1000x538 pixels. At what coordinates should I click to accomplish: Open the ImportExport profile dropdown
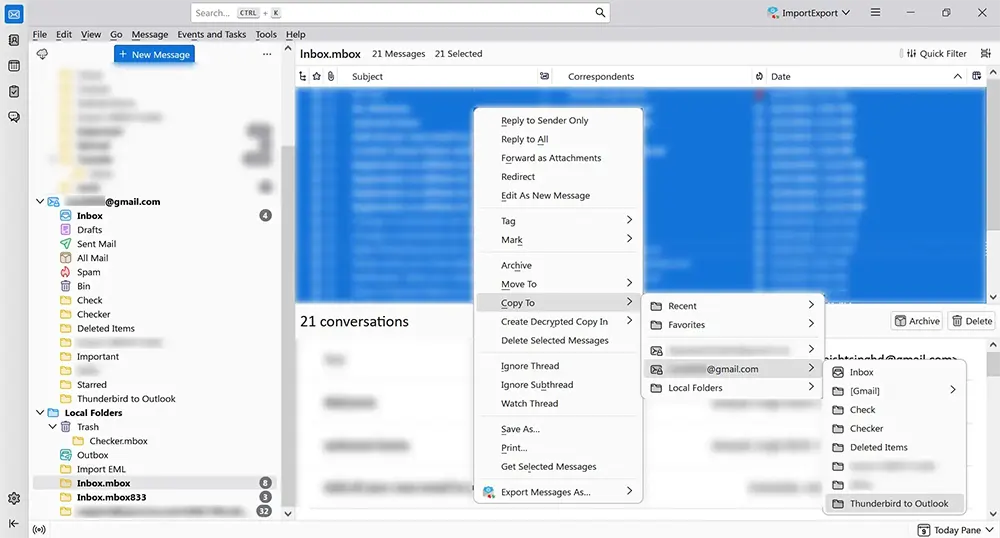(x=809, y=13)
